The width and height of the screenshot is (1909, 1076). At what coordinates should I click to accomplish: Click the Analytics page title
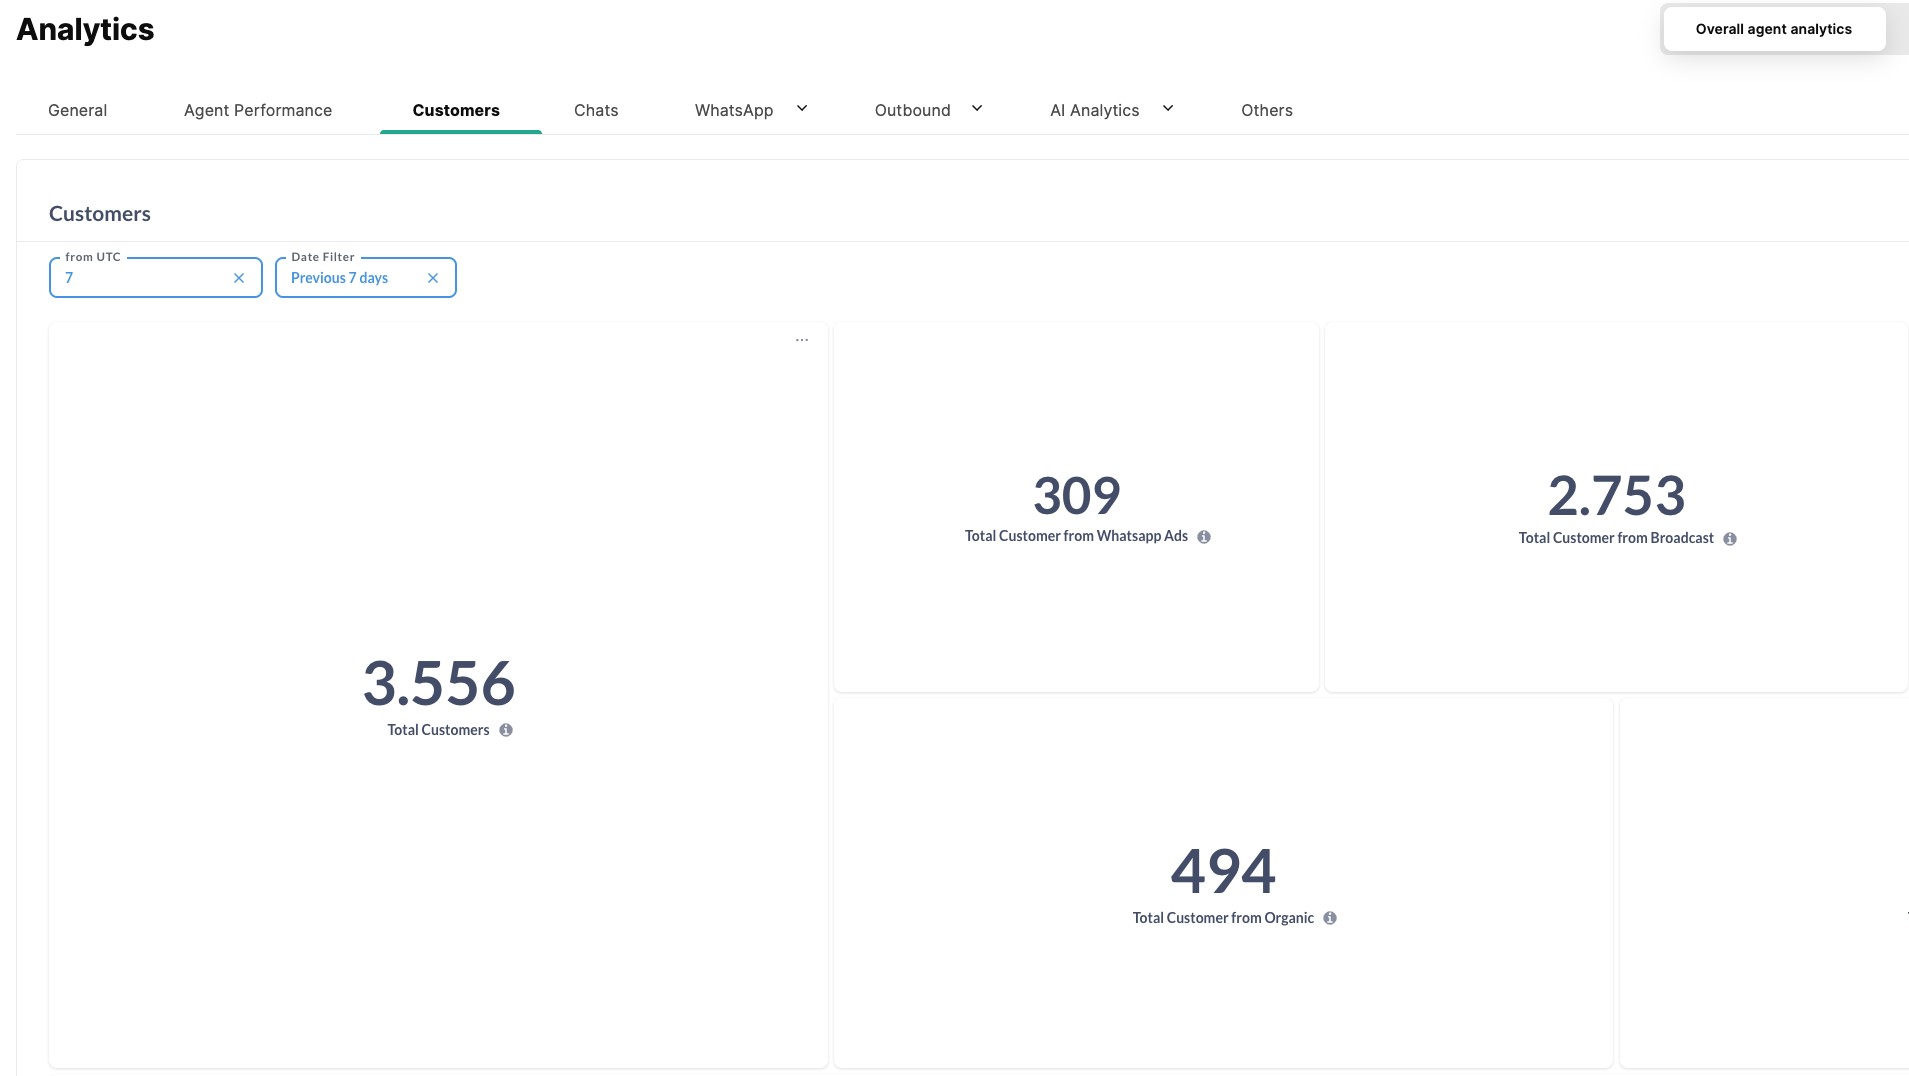(x=85, y=29)
